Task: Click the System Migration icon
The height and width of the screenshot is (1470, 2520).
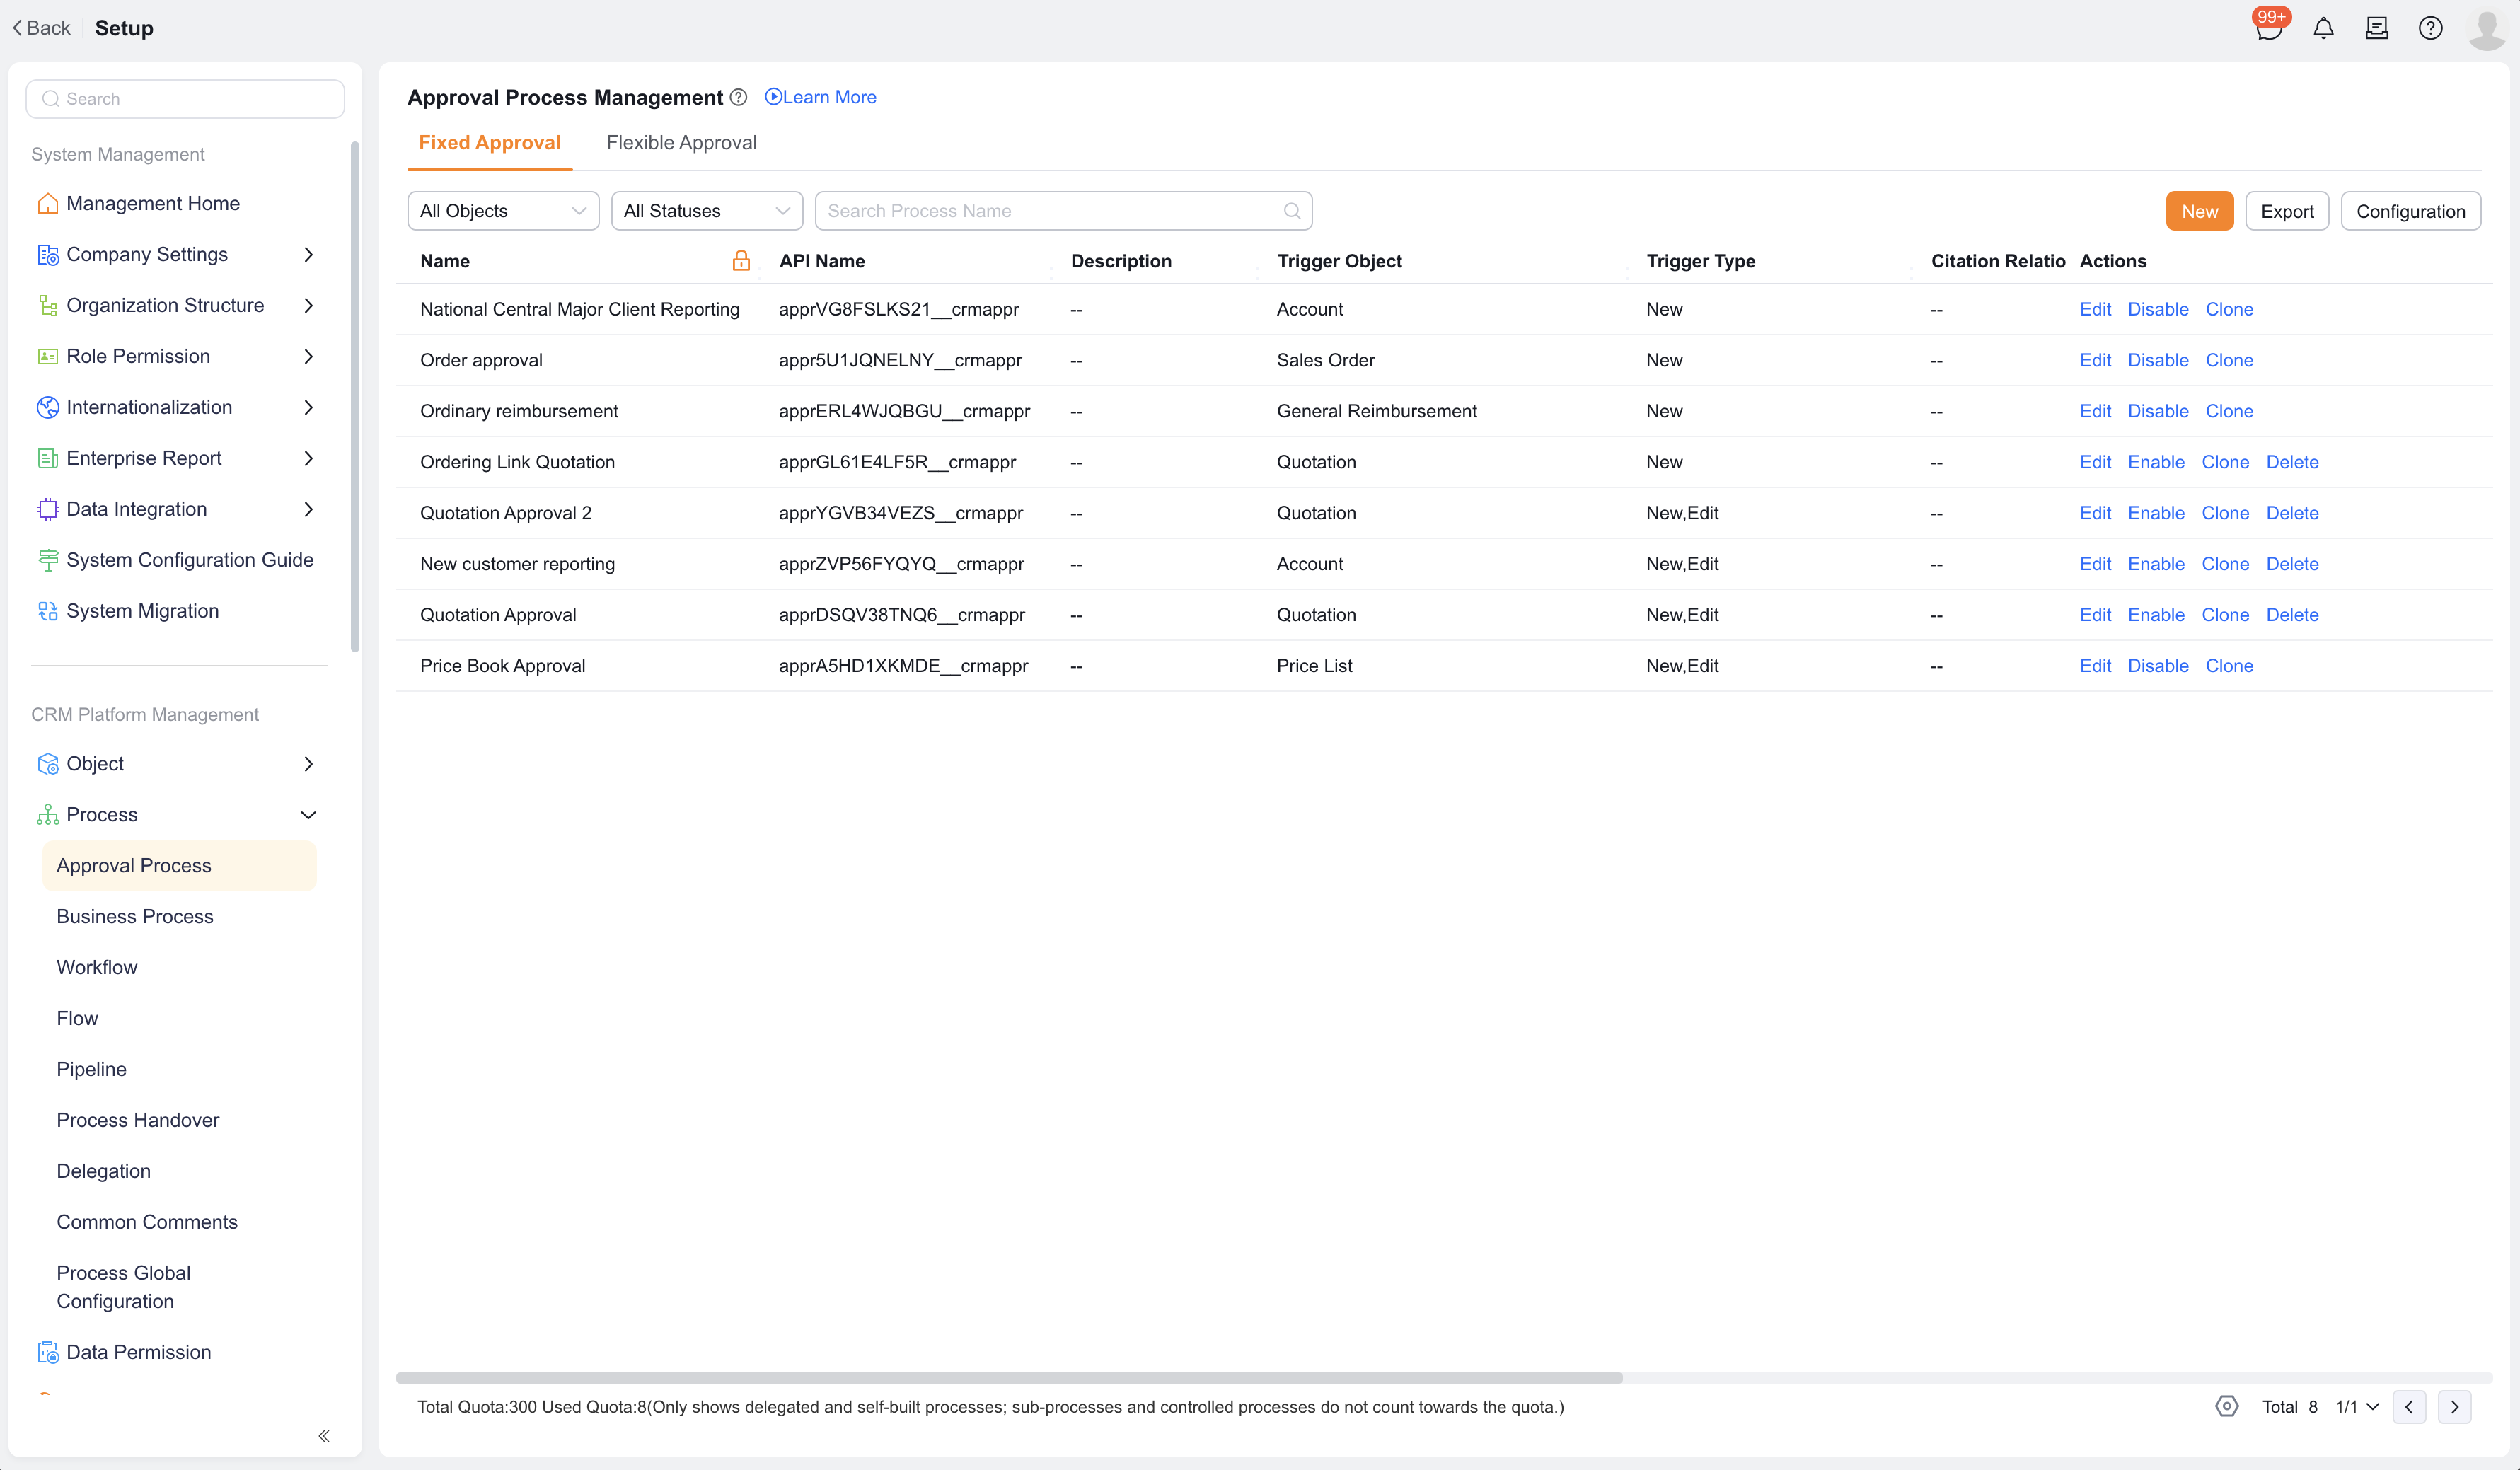Action: pos(47,611)
